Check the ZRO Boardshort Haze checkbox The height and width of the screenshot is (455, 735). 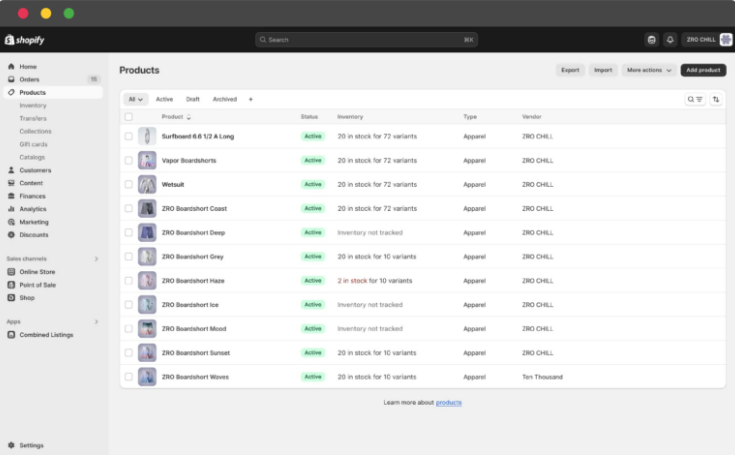128,281
